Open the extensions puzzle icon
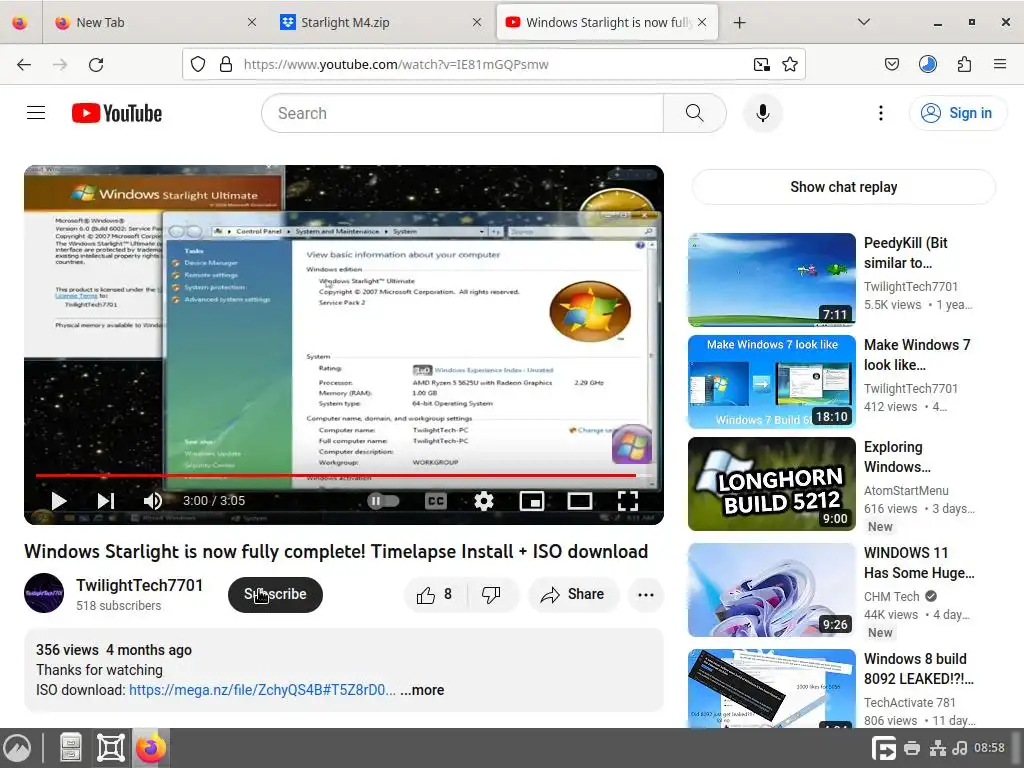The image size is (1024, 768). coord(964,64)
